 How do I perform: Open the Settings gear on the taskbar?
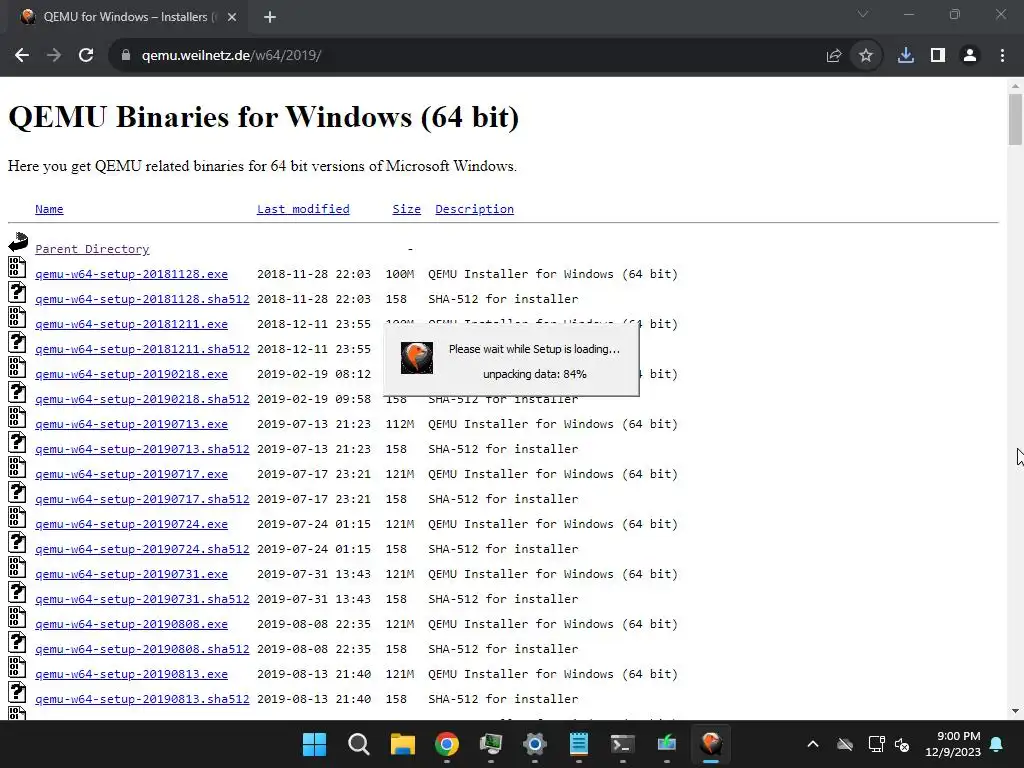click(535, 744)
